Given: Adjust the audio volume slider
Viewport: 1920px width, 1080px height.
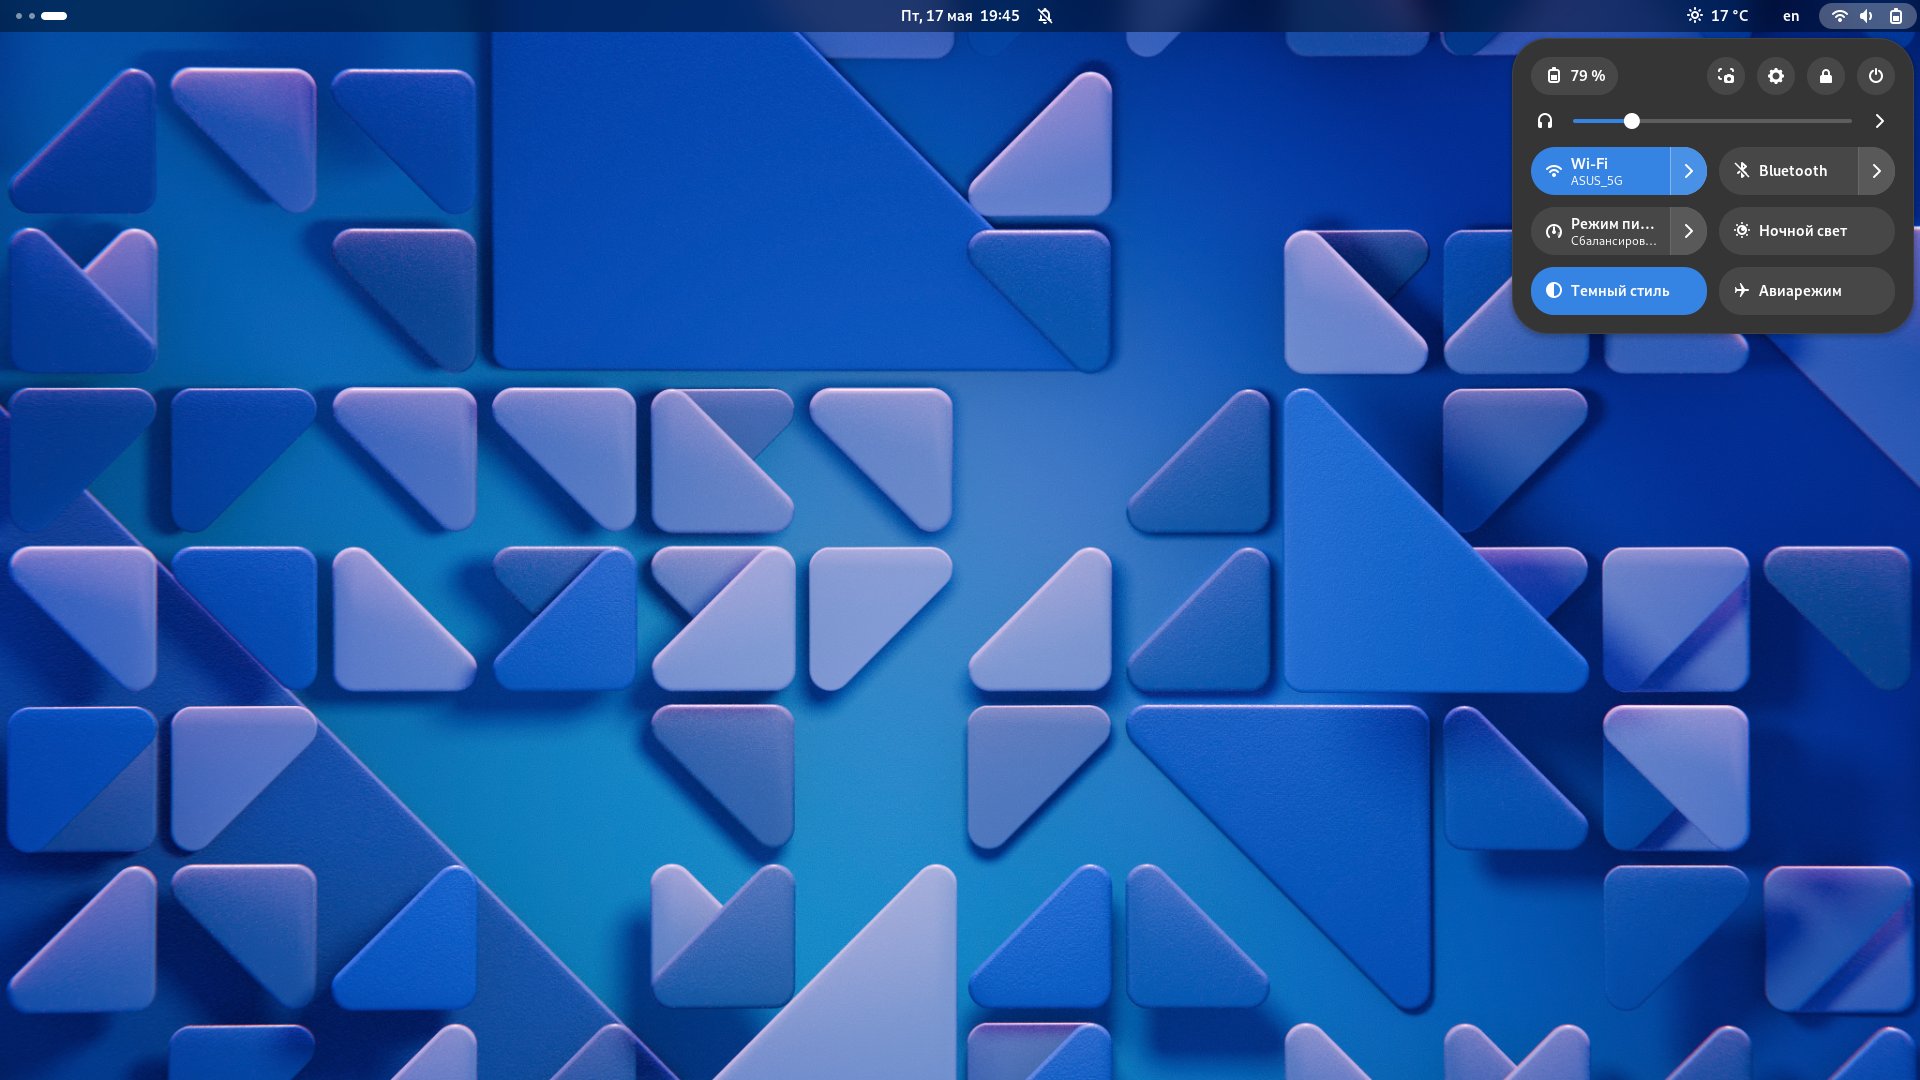Looking at the screenshot, I should (1633, 120).
